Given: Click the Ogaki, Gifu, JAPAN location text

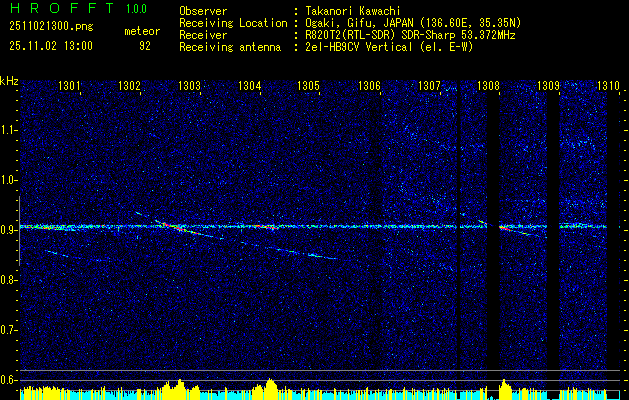Looking at the screenshot, I should coord(413,23).
